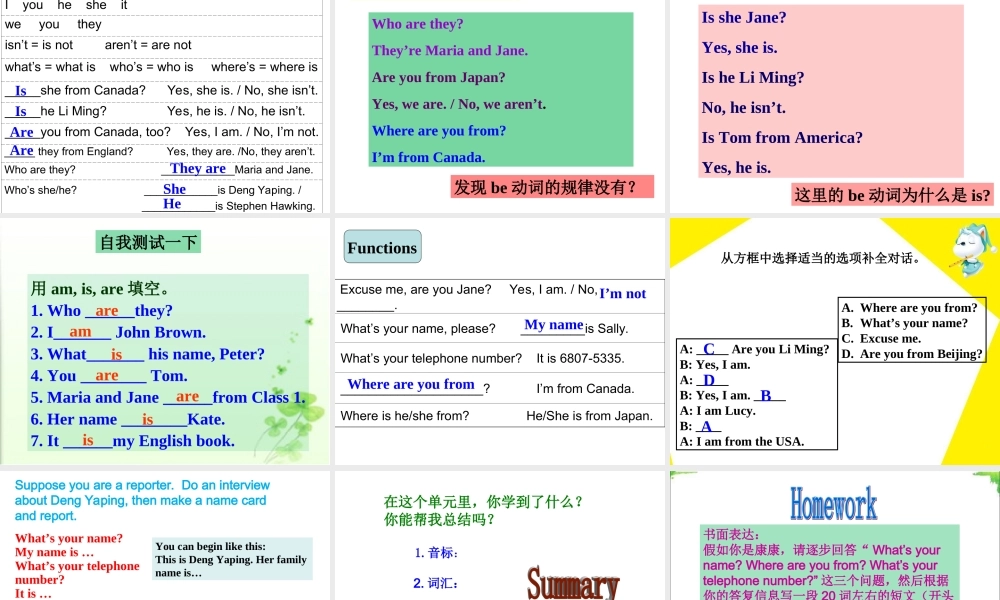The height and width of the screenshot is (600, 1000).
Task: Click the underlined 'My name' answer
Action: point(553,324)
